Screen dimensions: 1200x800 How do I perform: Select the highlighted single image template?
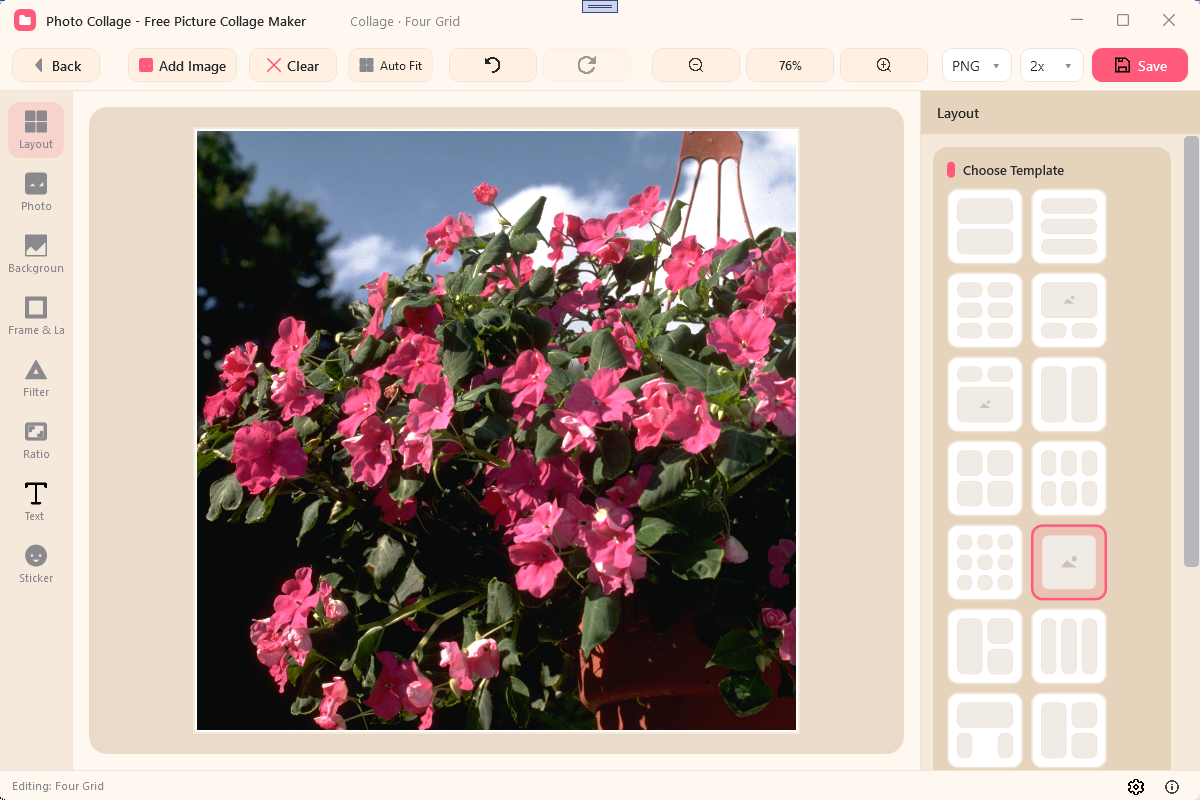pos(1069,562)
